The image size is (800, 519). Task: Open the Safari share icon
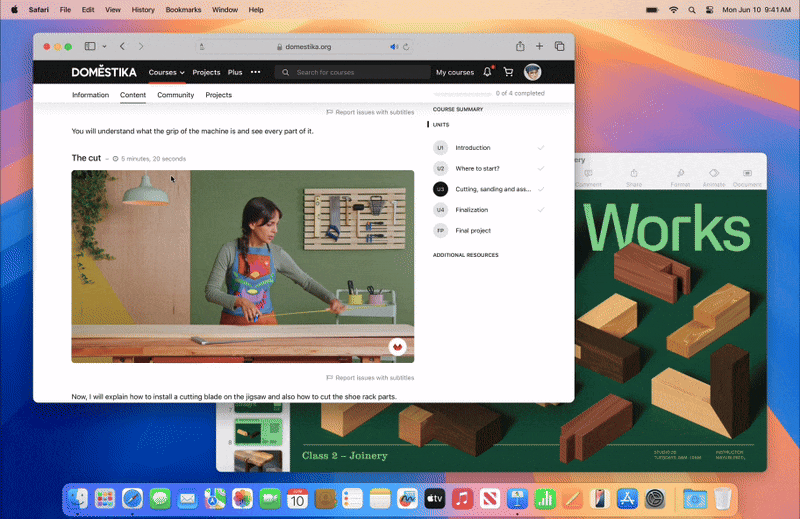tap(520, 46)
